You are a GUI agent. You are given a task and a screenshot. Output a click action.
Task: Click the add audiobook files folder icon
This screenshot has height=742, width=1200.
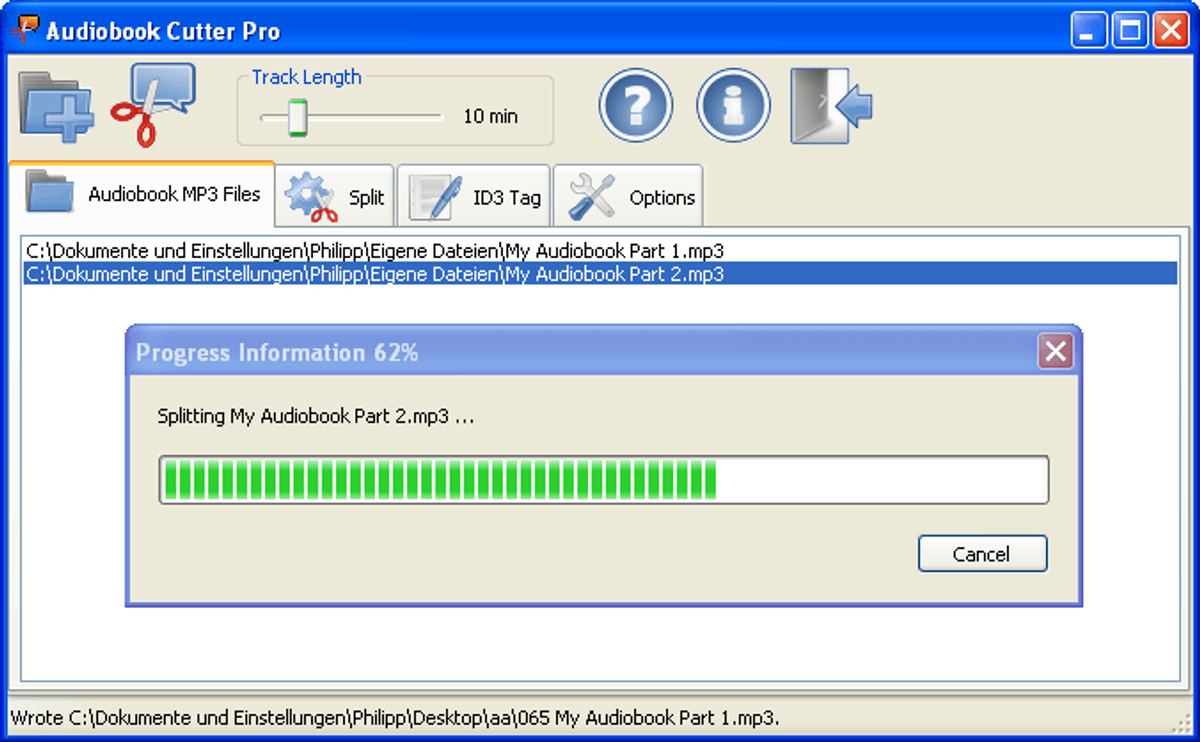coord(55,105)
